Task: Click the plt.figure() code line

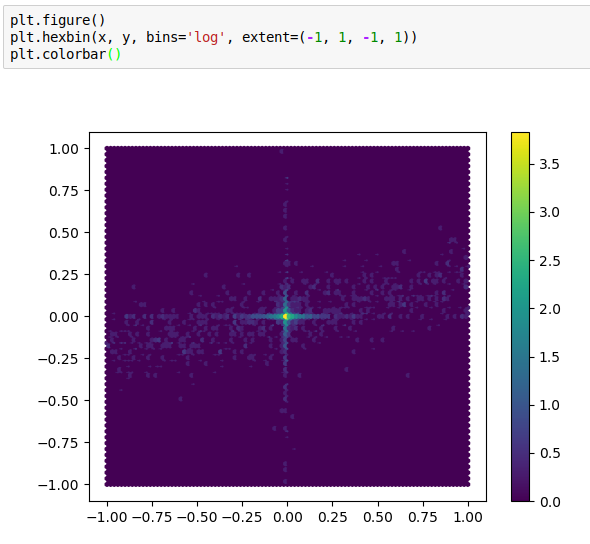Action: click(58, 20)
